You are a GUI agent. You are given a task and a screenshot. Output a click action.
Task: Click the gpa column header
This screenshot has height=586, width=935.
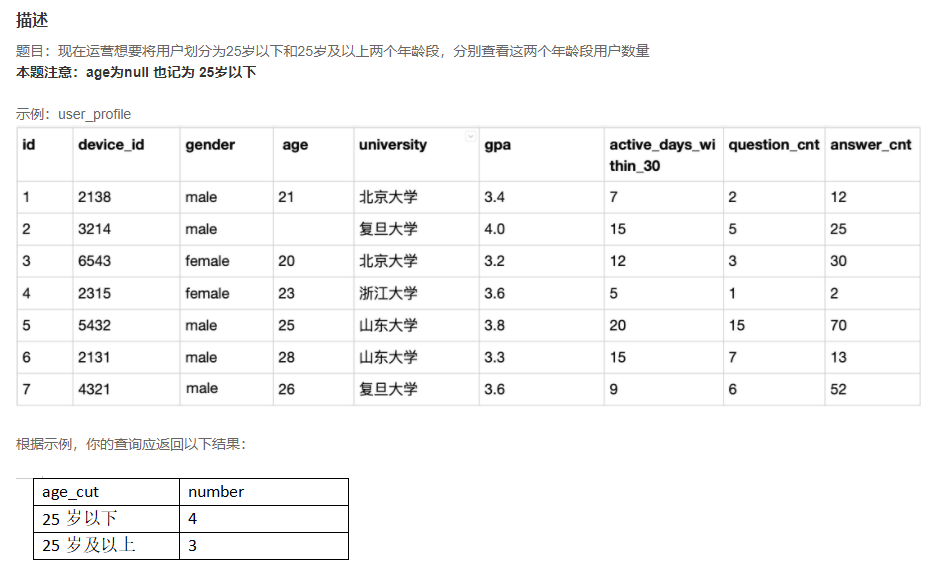tap(496, 144)
